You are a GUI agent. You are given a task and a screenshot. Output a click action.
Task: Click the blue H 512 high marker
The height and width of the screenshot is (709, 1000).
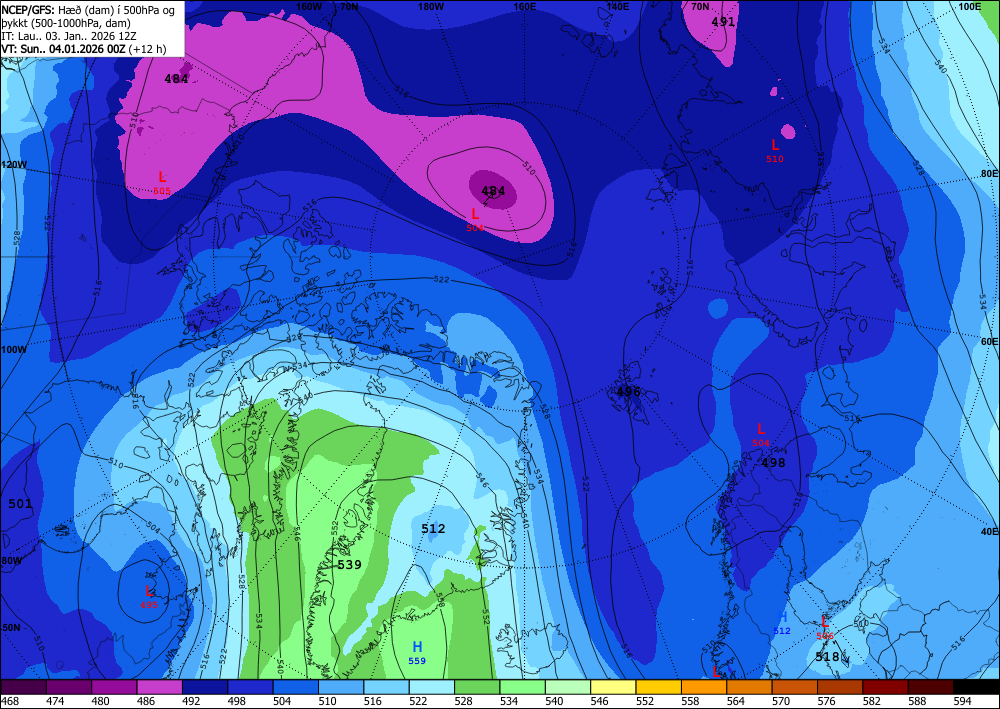[x=782, y=623]
